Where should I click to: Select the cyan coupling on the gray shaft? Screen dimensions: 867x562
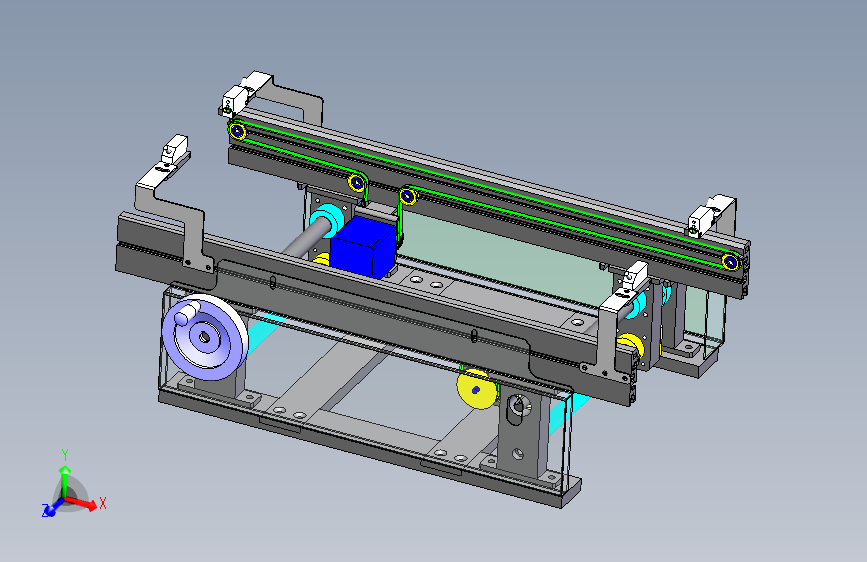click(x=326, y=220)
